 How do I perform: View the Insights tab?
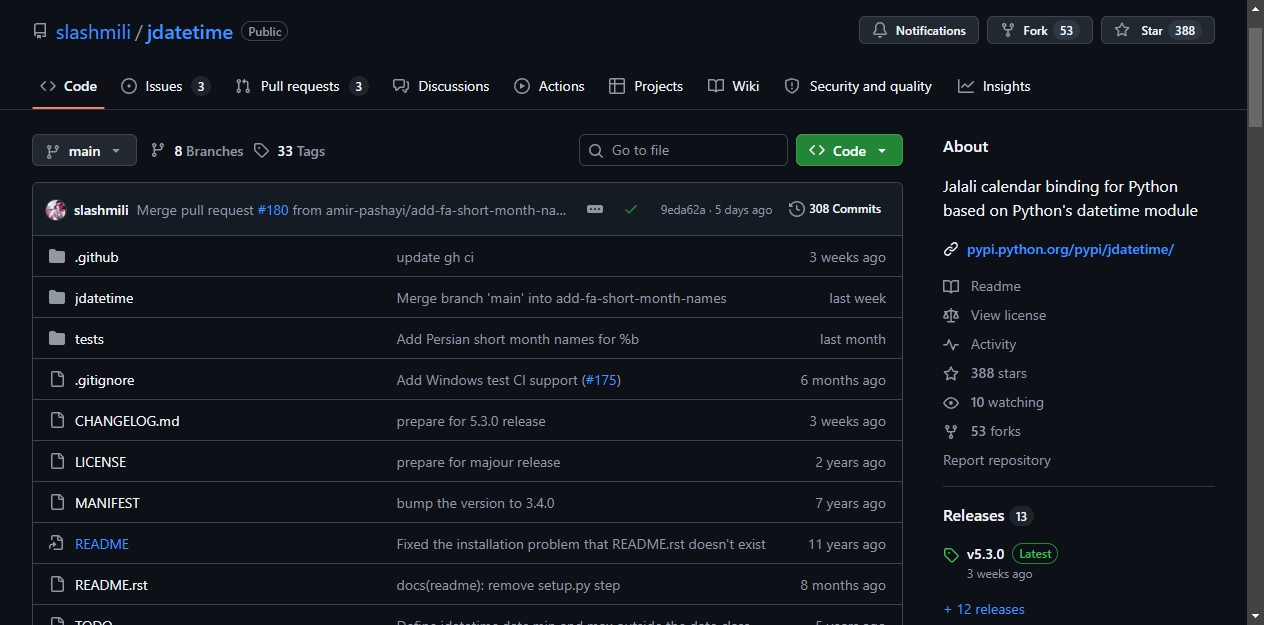(x=994, y=86)
